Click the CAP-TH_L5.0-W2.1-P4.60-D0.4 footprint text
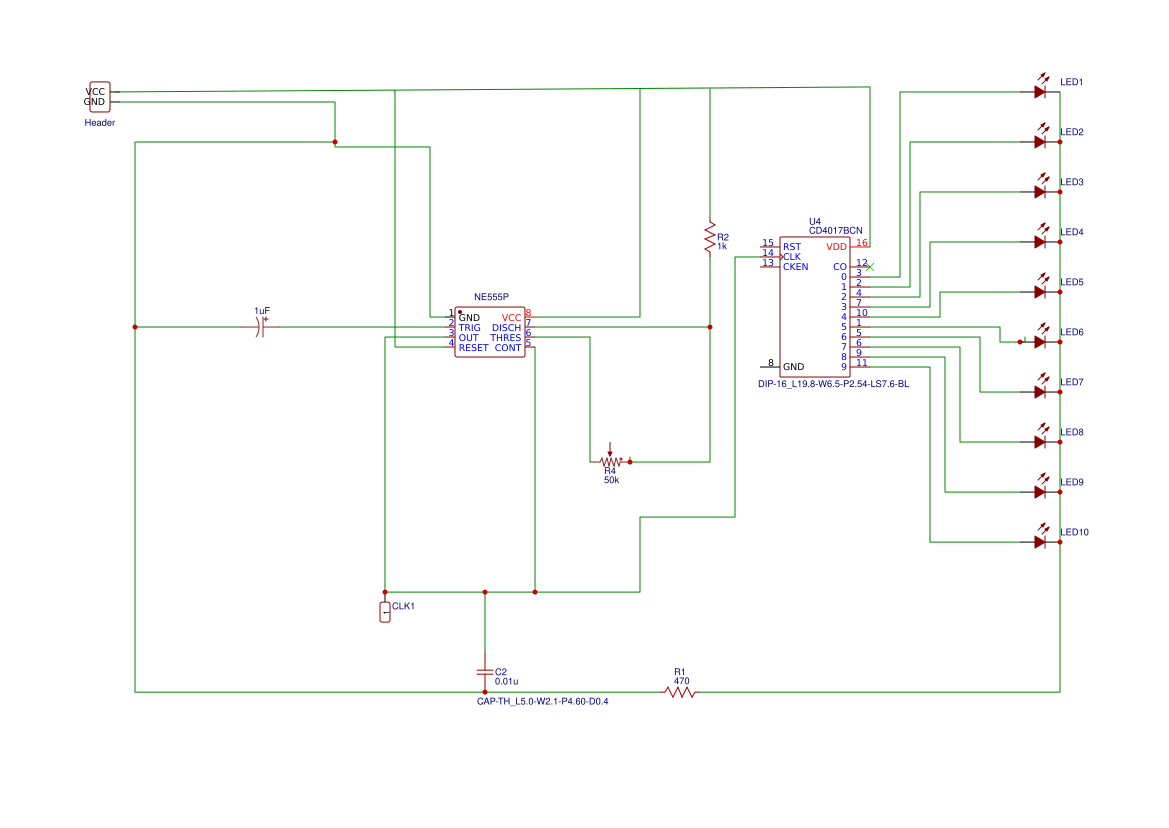 coord(543,701)
